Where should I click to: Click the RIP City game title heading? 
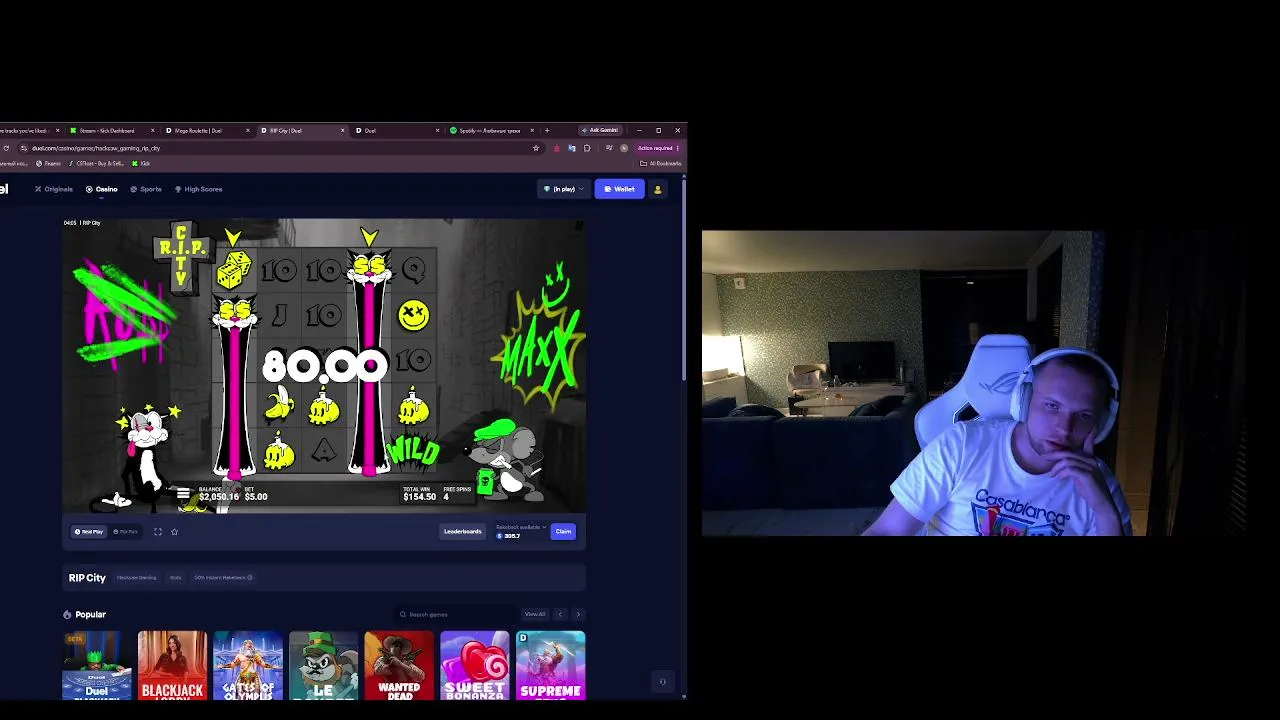click(87, 578)
